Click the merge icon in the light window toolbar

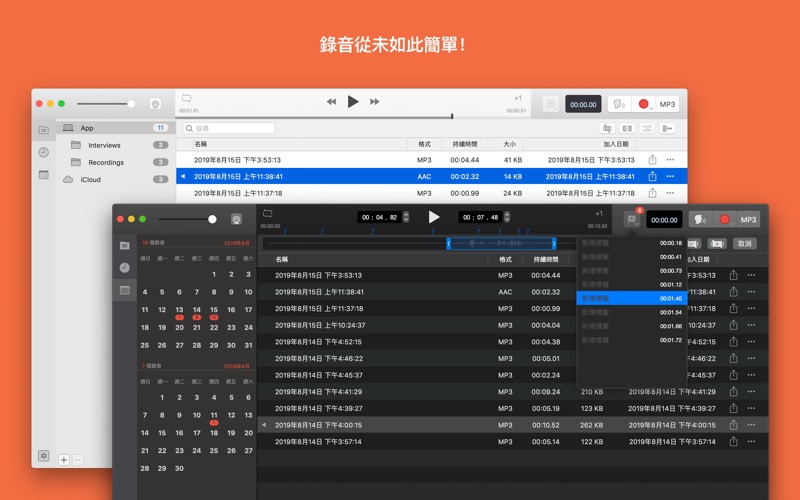click(x=647, y=128)
